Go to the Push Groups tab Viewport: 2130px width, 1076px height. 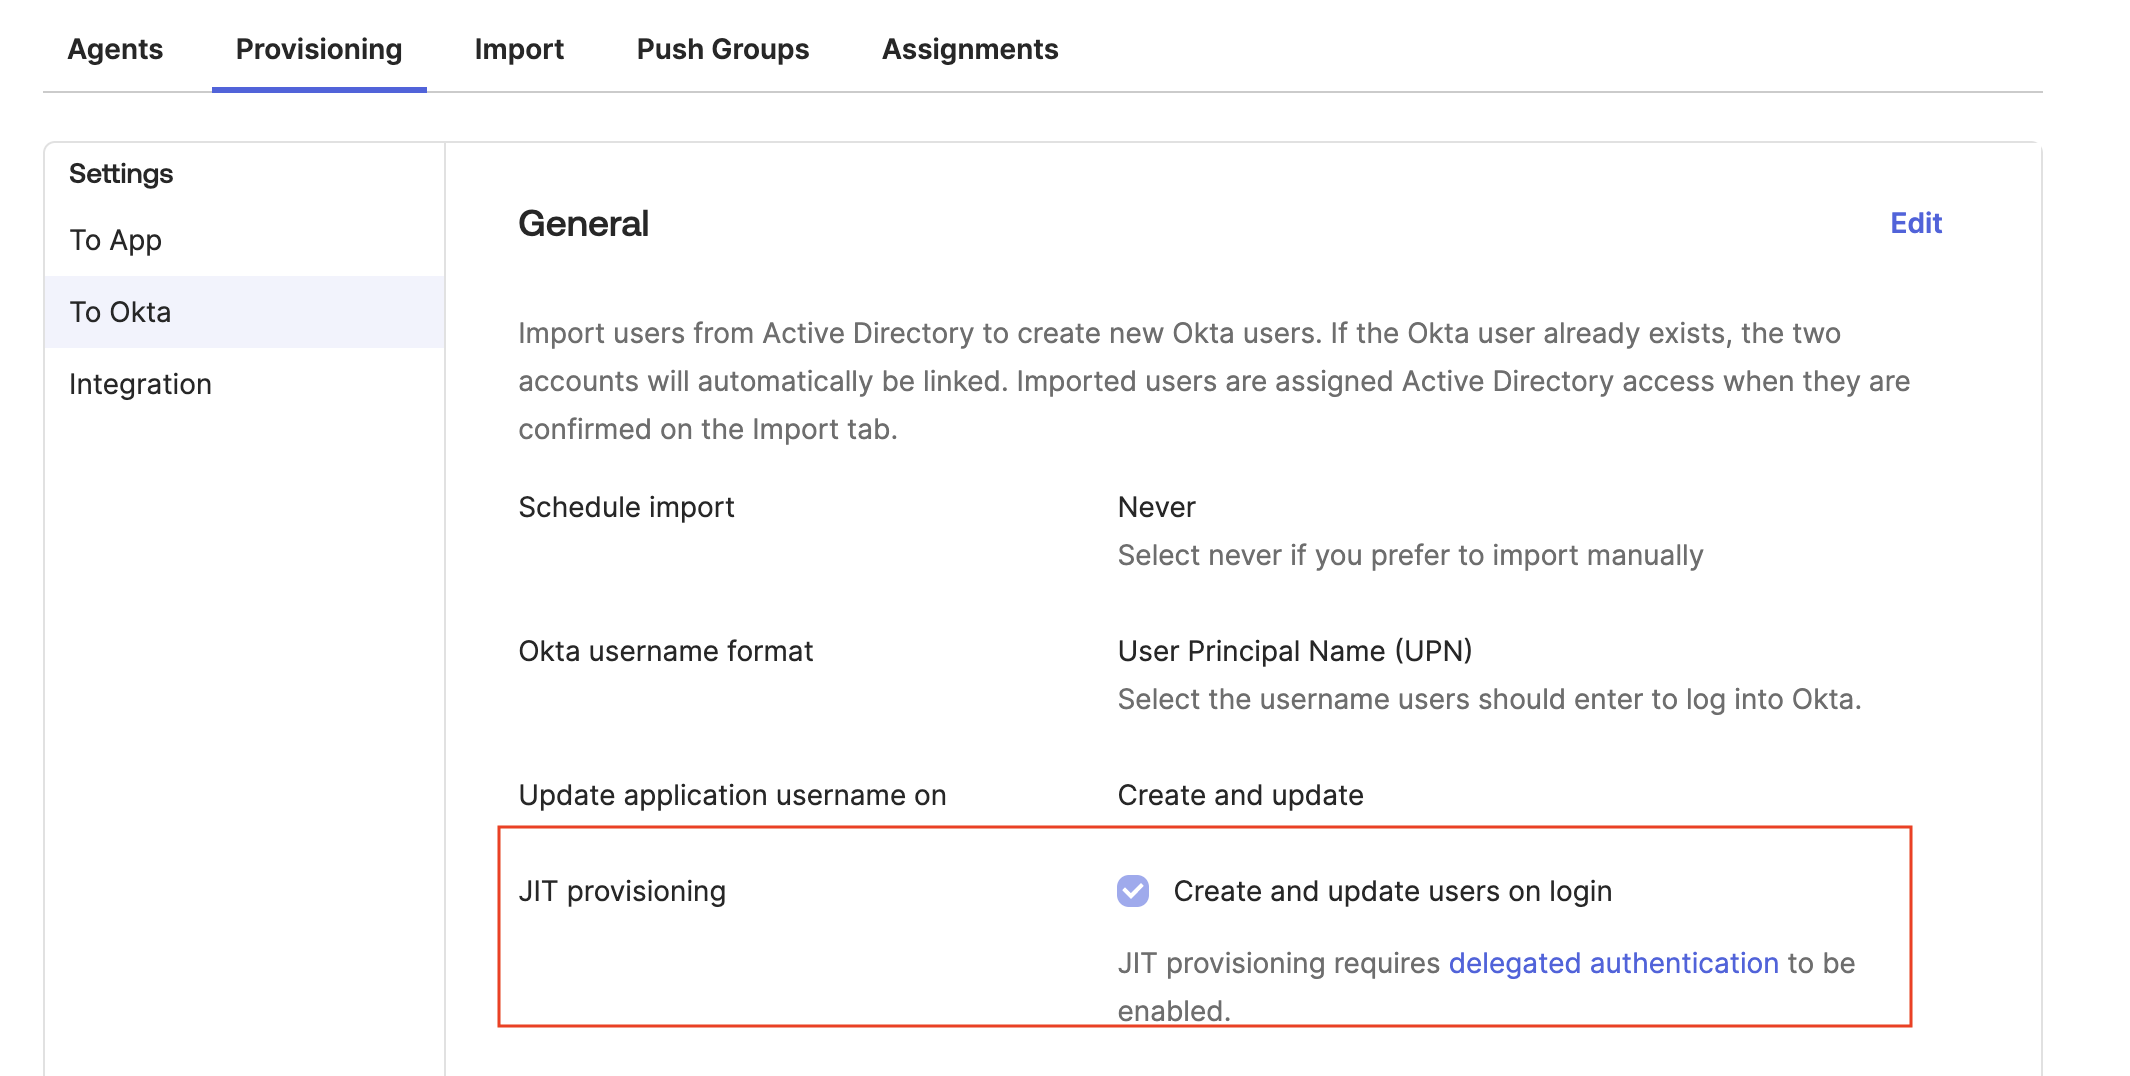(723, 49)
